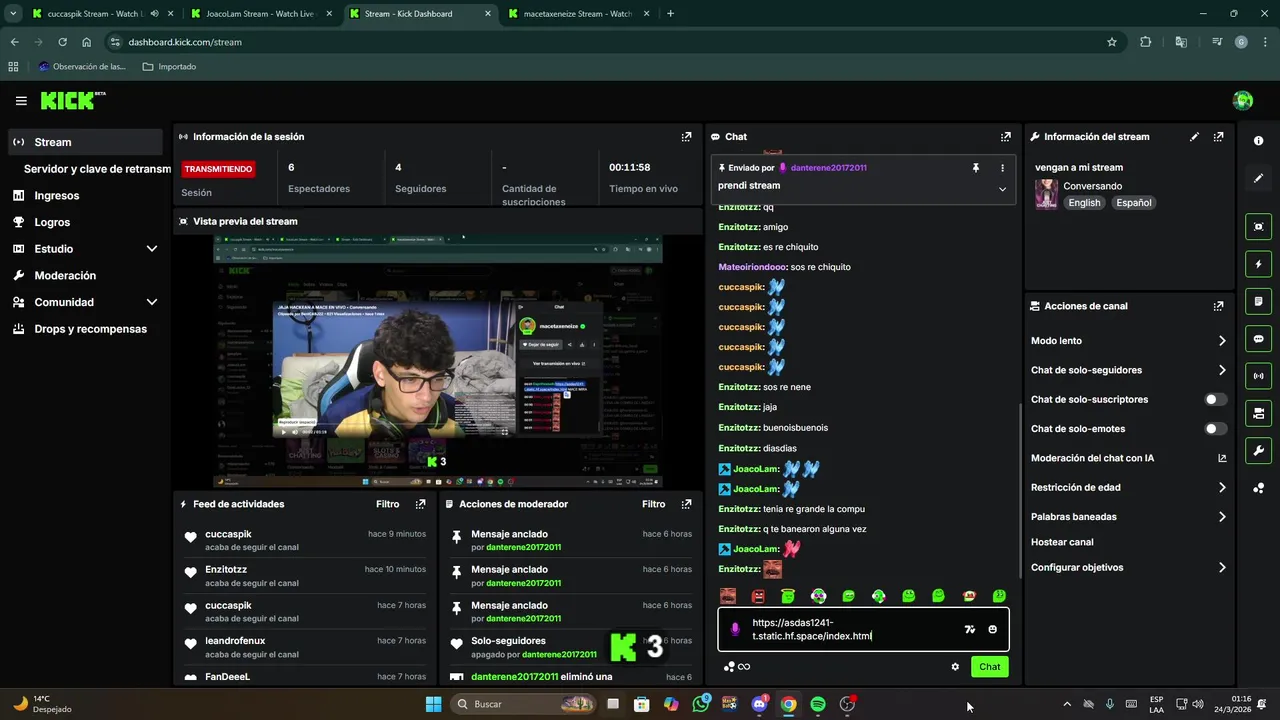
Task: Click the stream preview video
Action: pyautogui.click(x=438, y=361)
